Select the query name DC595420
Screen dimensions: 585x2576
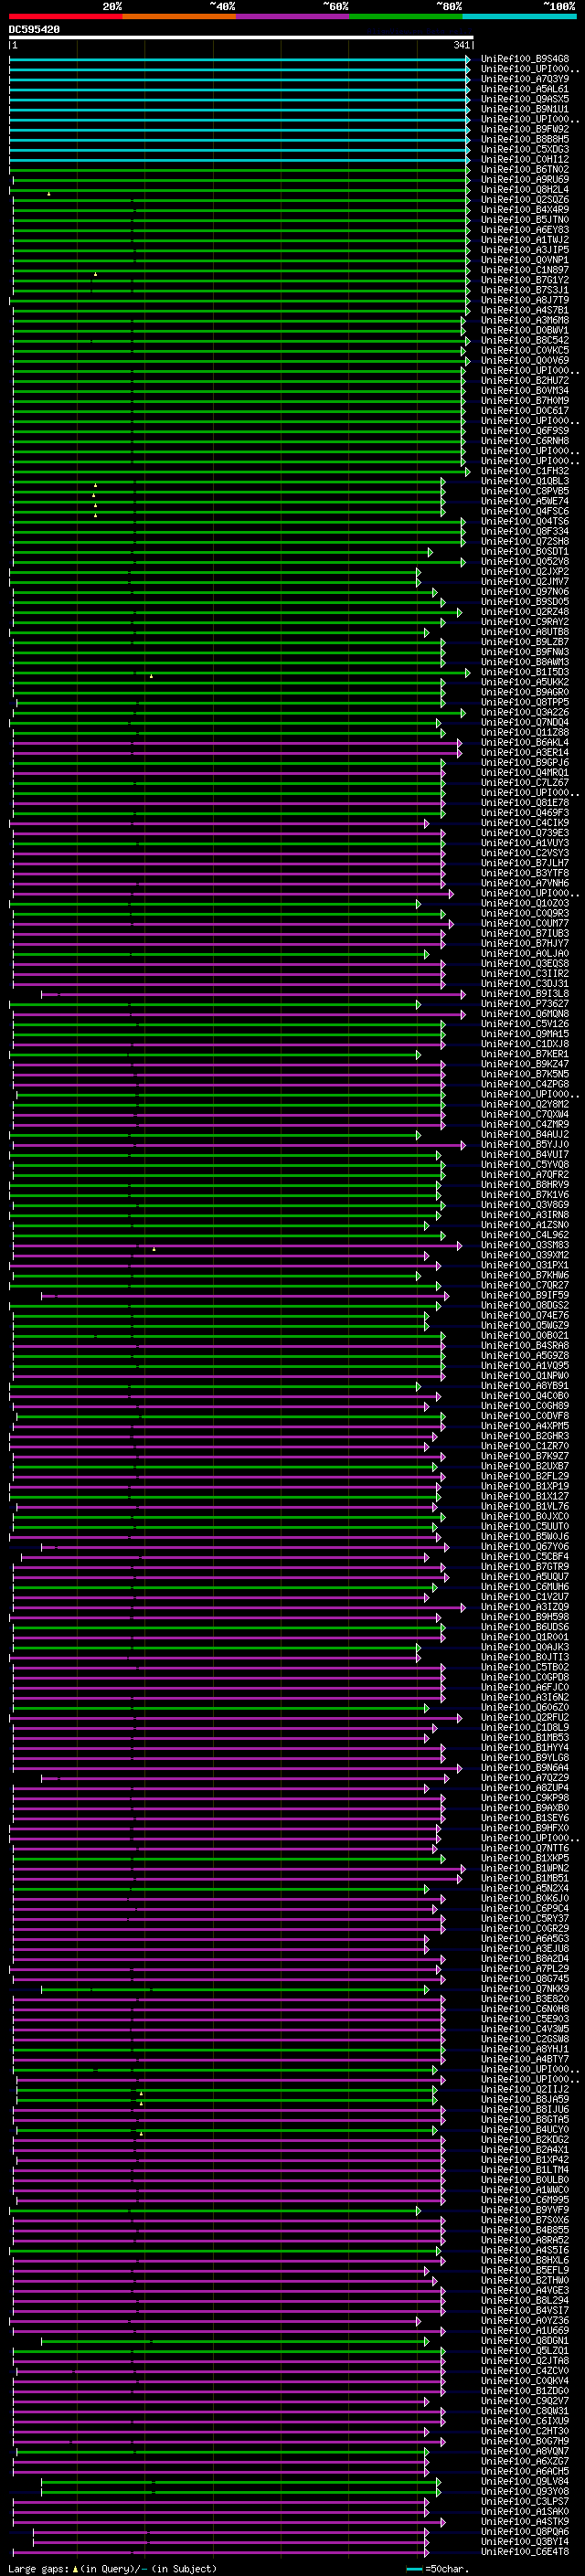pyautogui.click(x=34, y=30)
